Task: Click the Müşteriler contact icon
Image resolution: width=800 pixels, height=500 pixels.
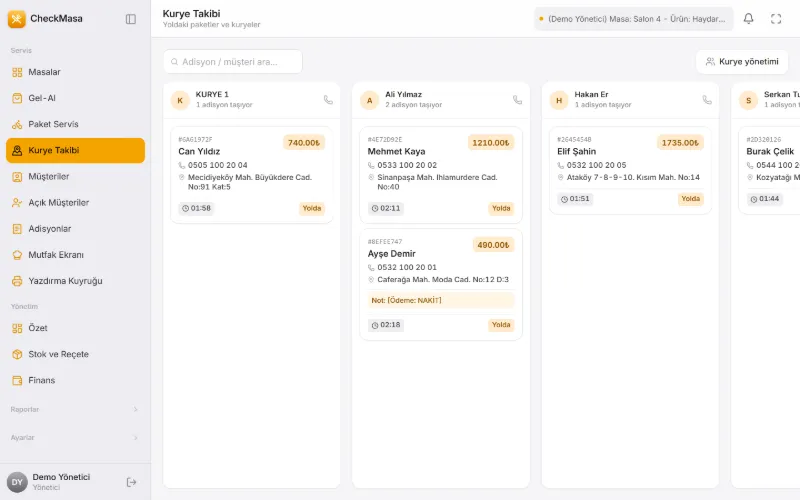Action: click(17, 177)
